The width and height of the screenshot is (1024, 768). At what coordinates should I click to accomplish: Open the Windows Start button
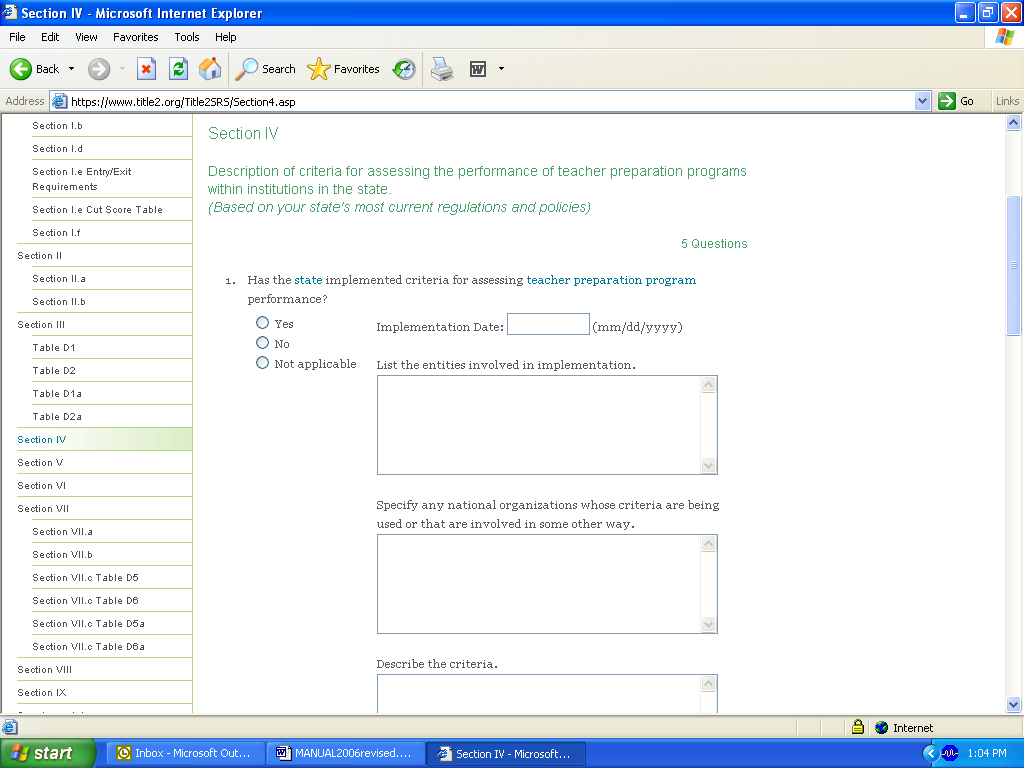pyautogui.click(x=47, y=753)
